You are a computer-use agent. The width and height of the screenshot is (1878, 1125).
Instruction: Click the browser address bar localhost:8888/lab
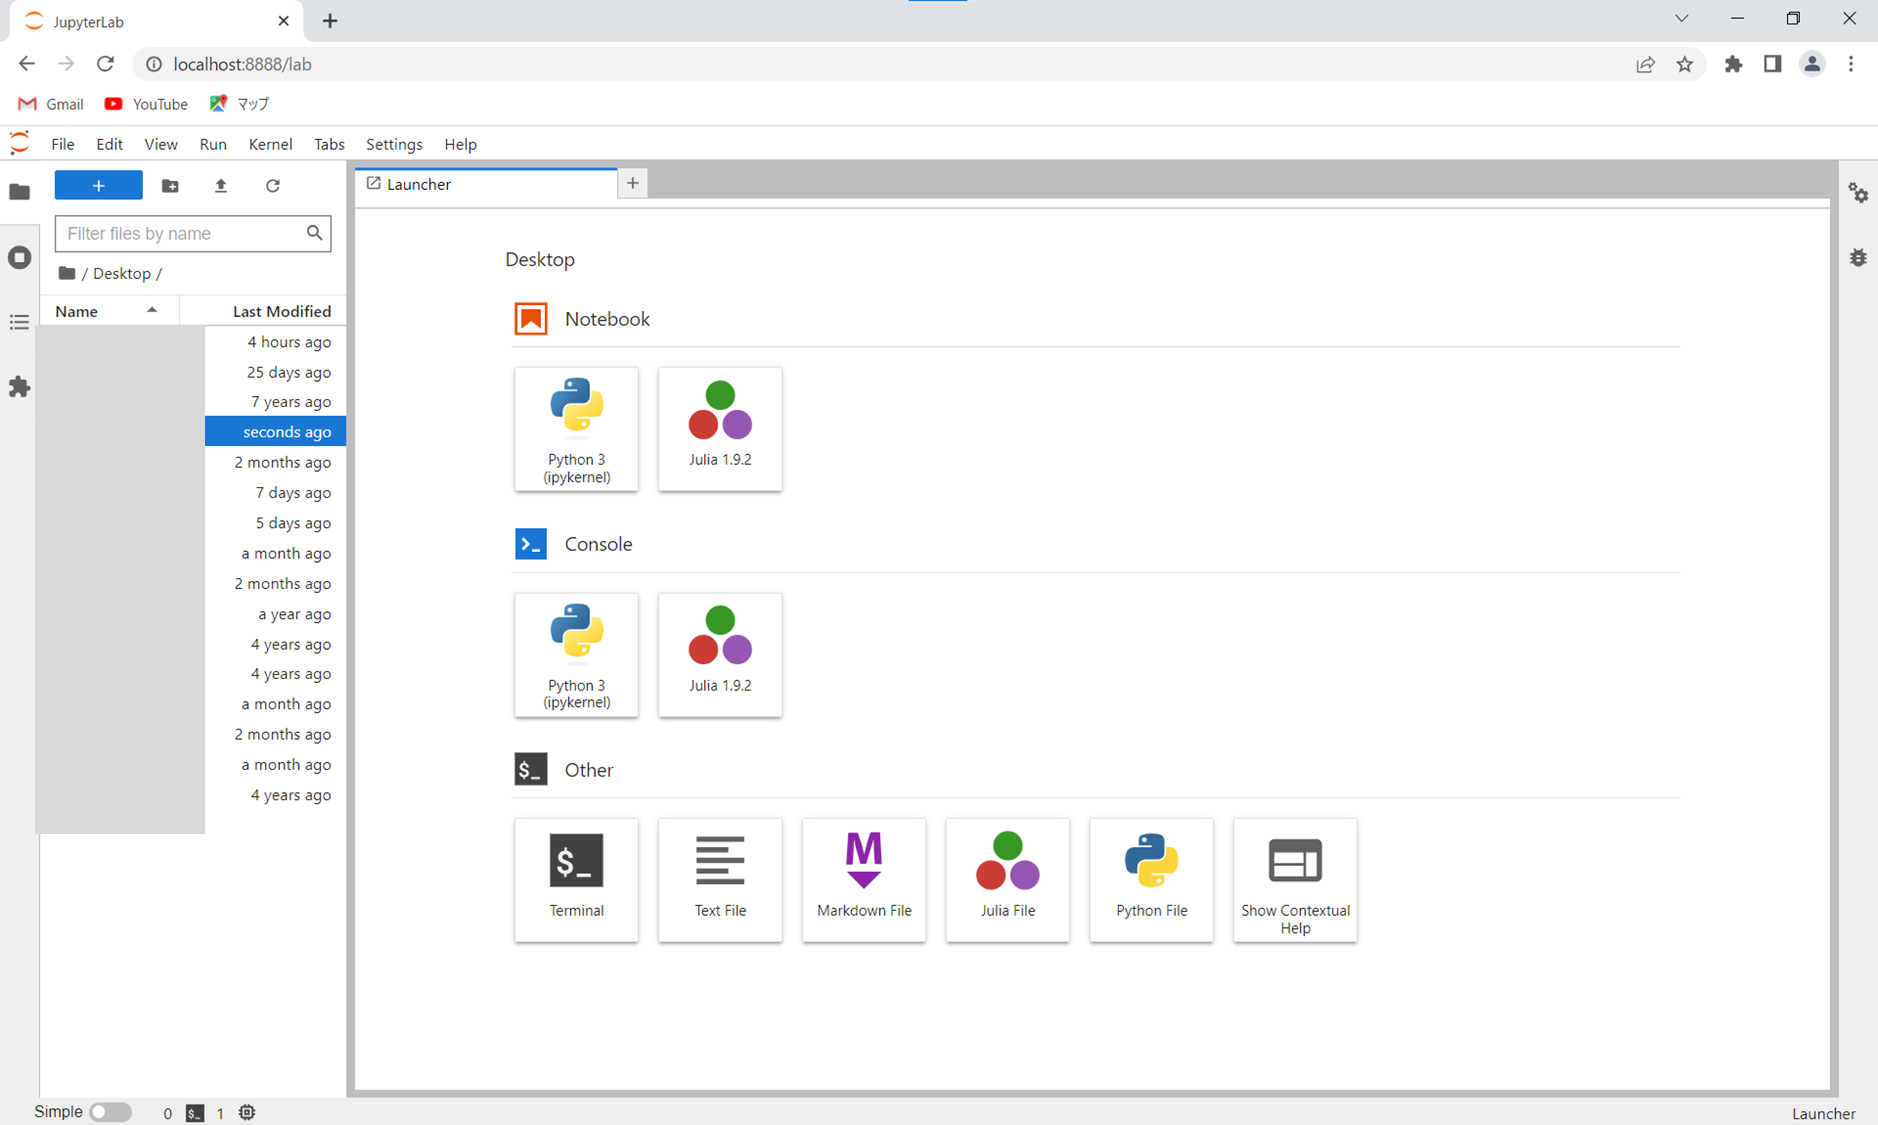880,64
